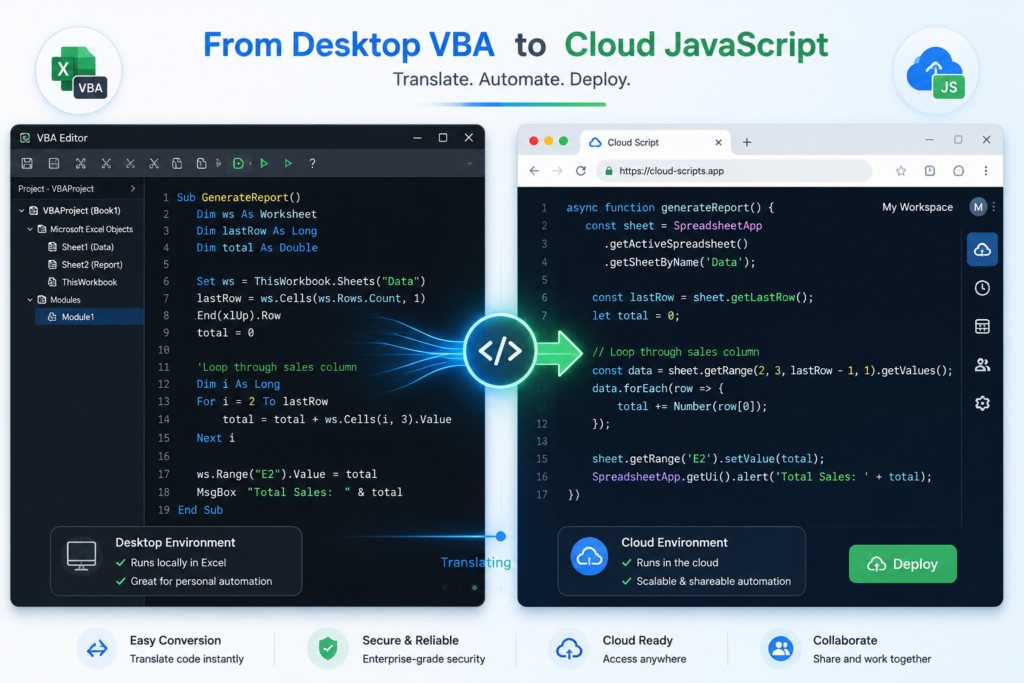
Task: Click the https://cloud-scripts.app address bar
Action: 734,171
